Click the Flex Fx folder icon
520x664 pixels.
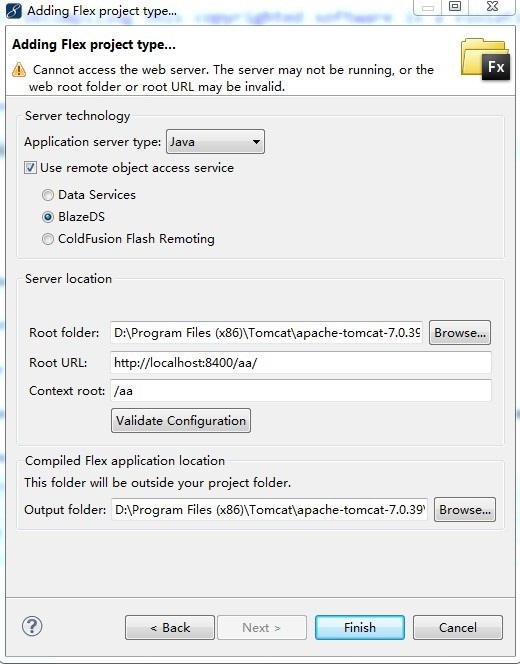coord(485,59)
